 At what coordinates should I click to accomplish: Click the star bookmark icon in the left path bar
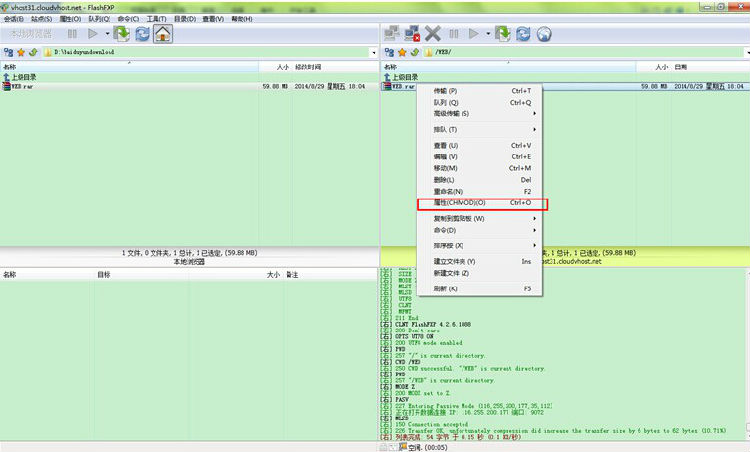(x=21, y=52)
